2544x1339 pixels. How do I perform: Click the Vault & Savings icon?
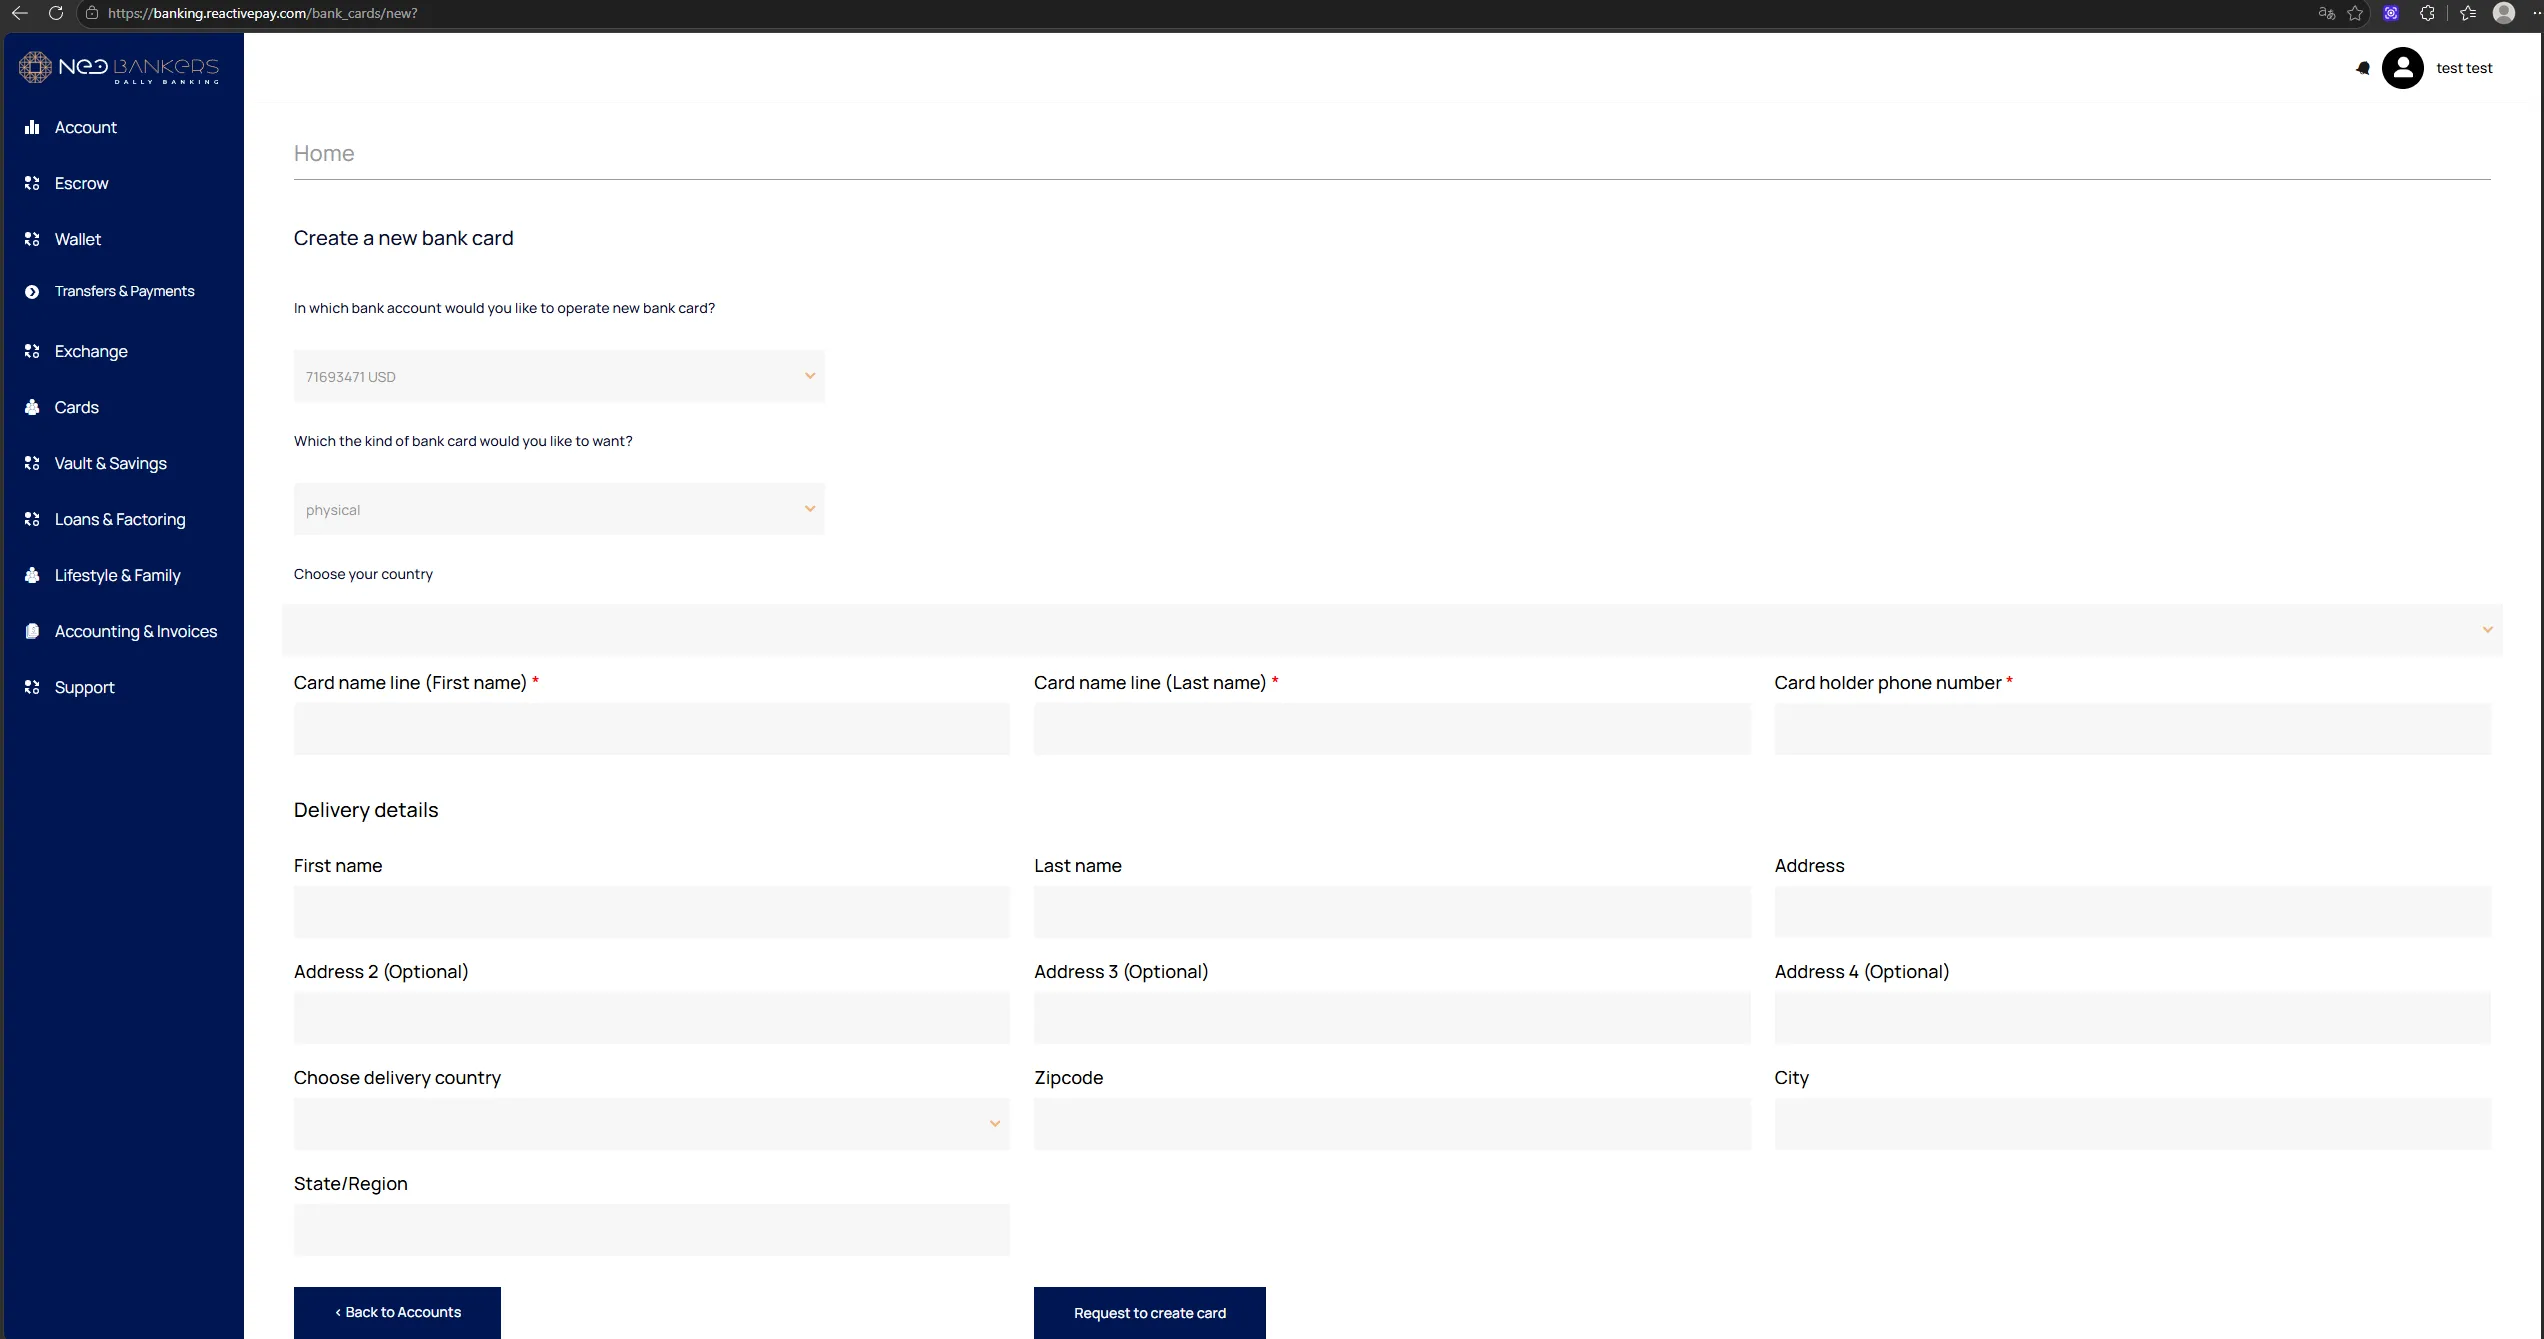pos(32,463)
